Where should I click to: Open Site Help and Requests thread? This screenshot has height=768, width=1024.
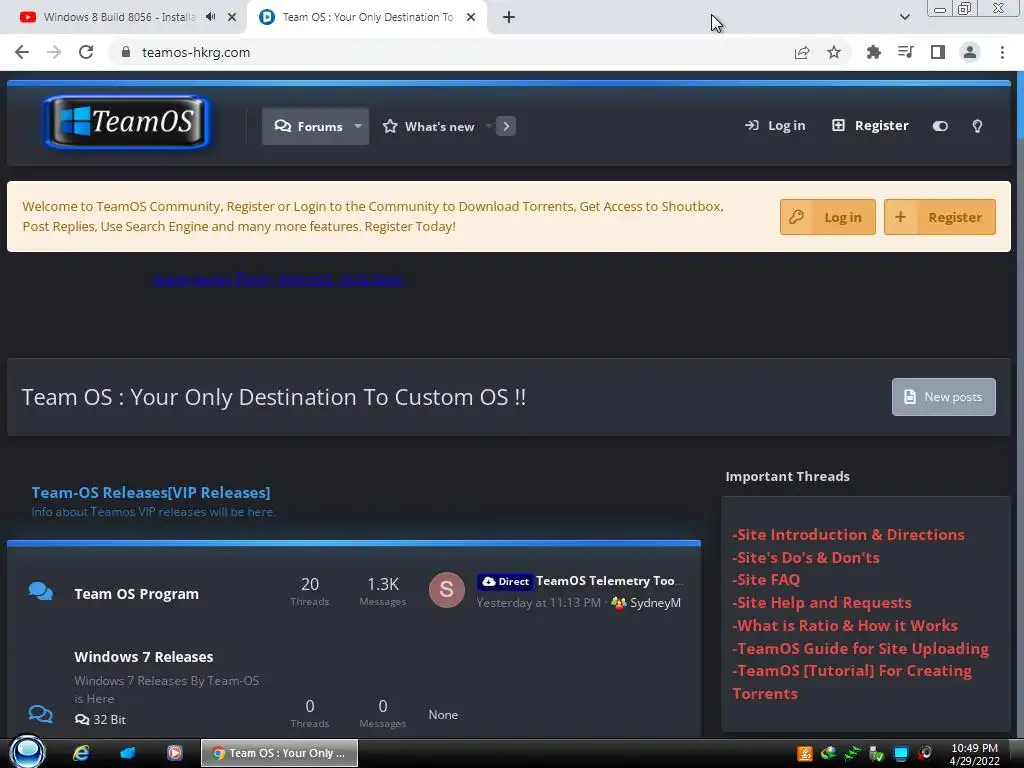pyautogui.click(x=822, y=602)
